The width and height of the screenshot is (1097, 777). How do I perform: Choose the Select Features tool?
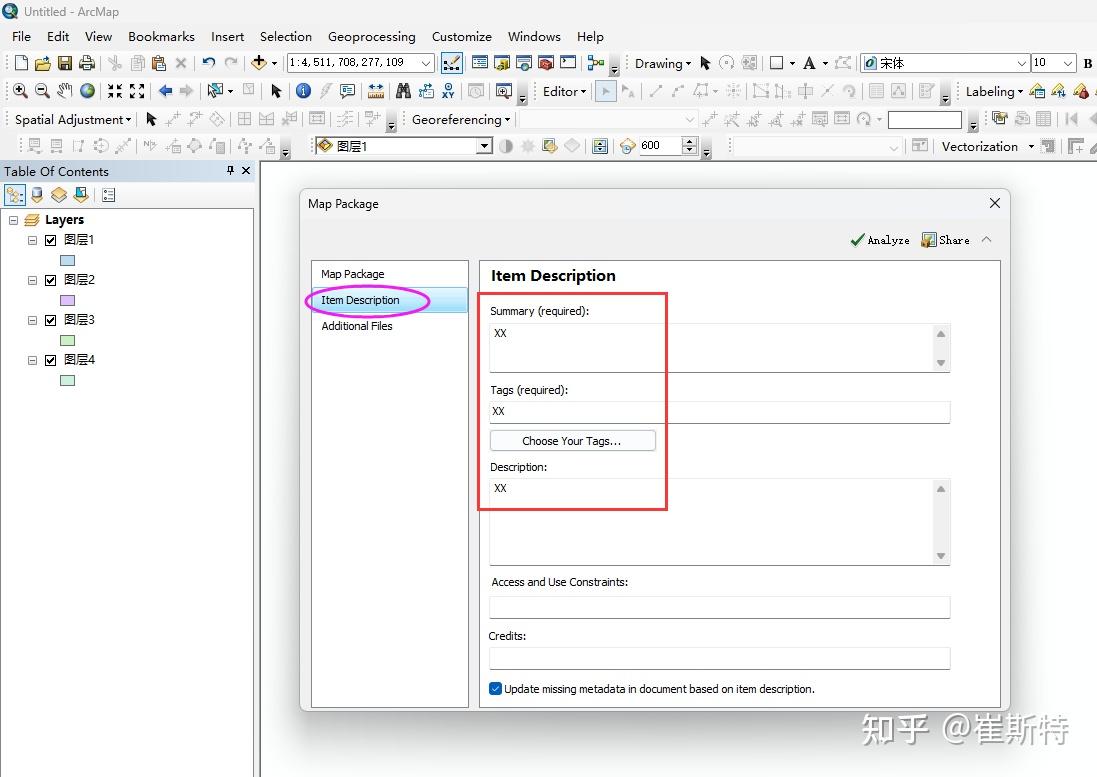point(215,91)
